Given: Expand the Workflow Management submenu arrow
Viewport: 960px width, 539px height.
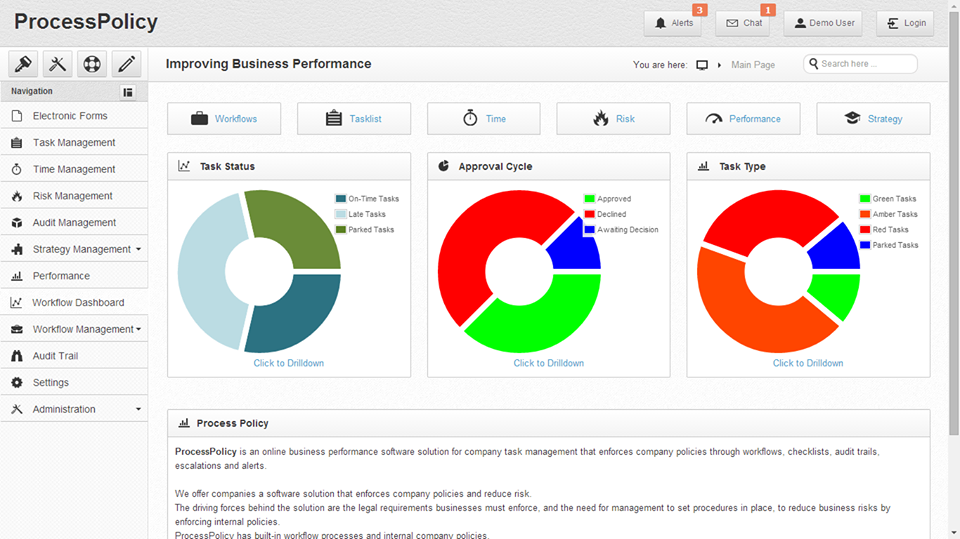Looking at the screenshot, I should 138,330.
